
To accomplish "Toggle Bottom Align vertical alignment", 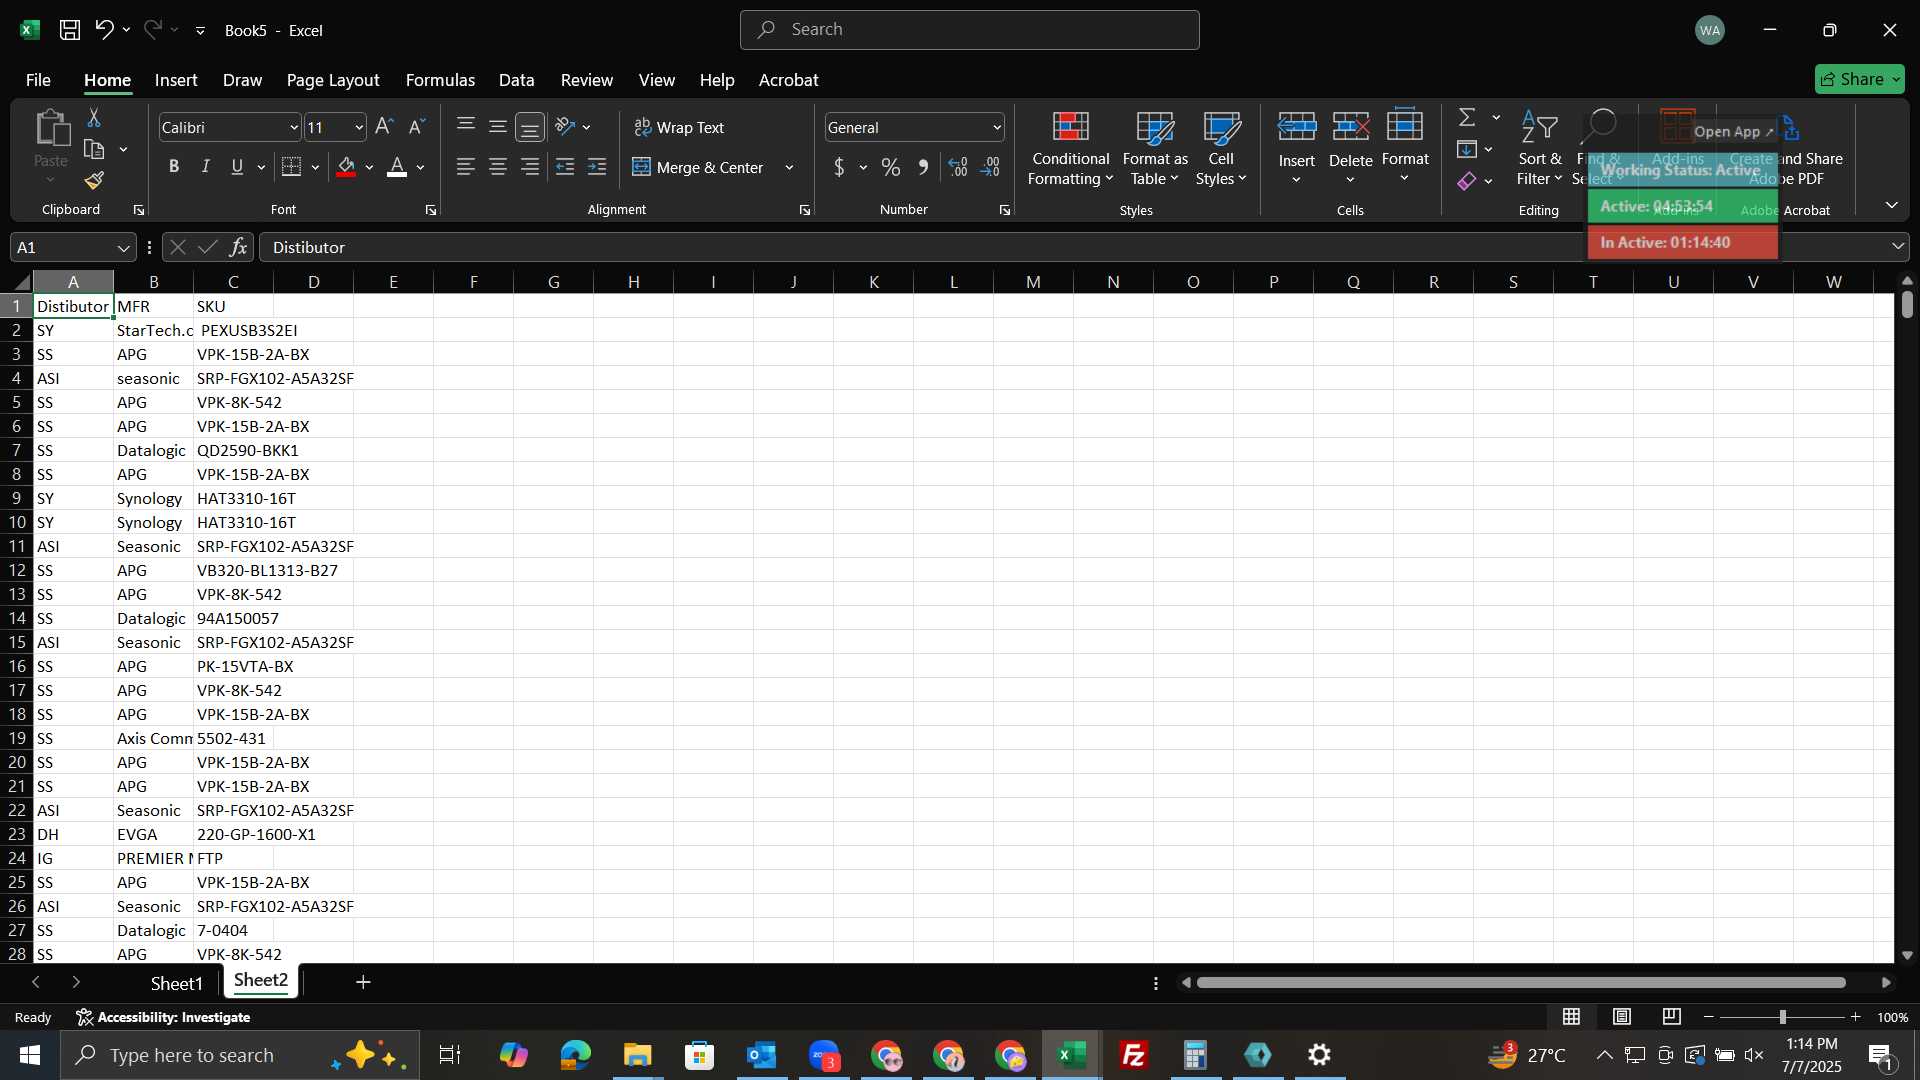I will (530, 127).
